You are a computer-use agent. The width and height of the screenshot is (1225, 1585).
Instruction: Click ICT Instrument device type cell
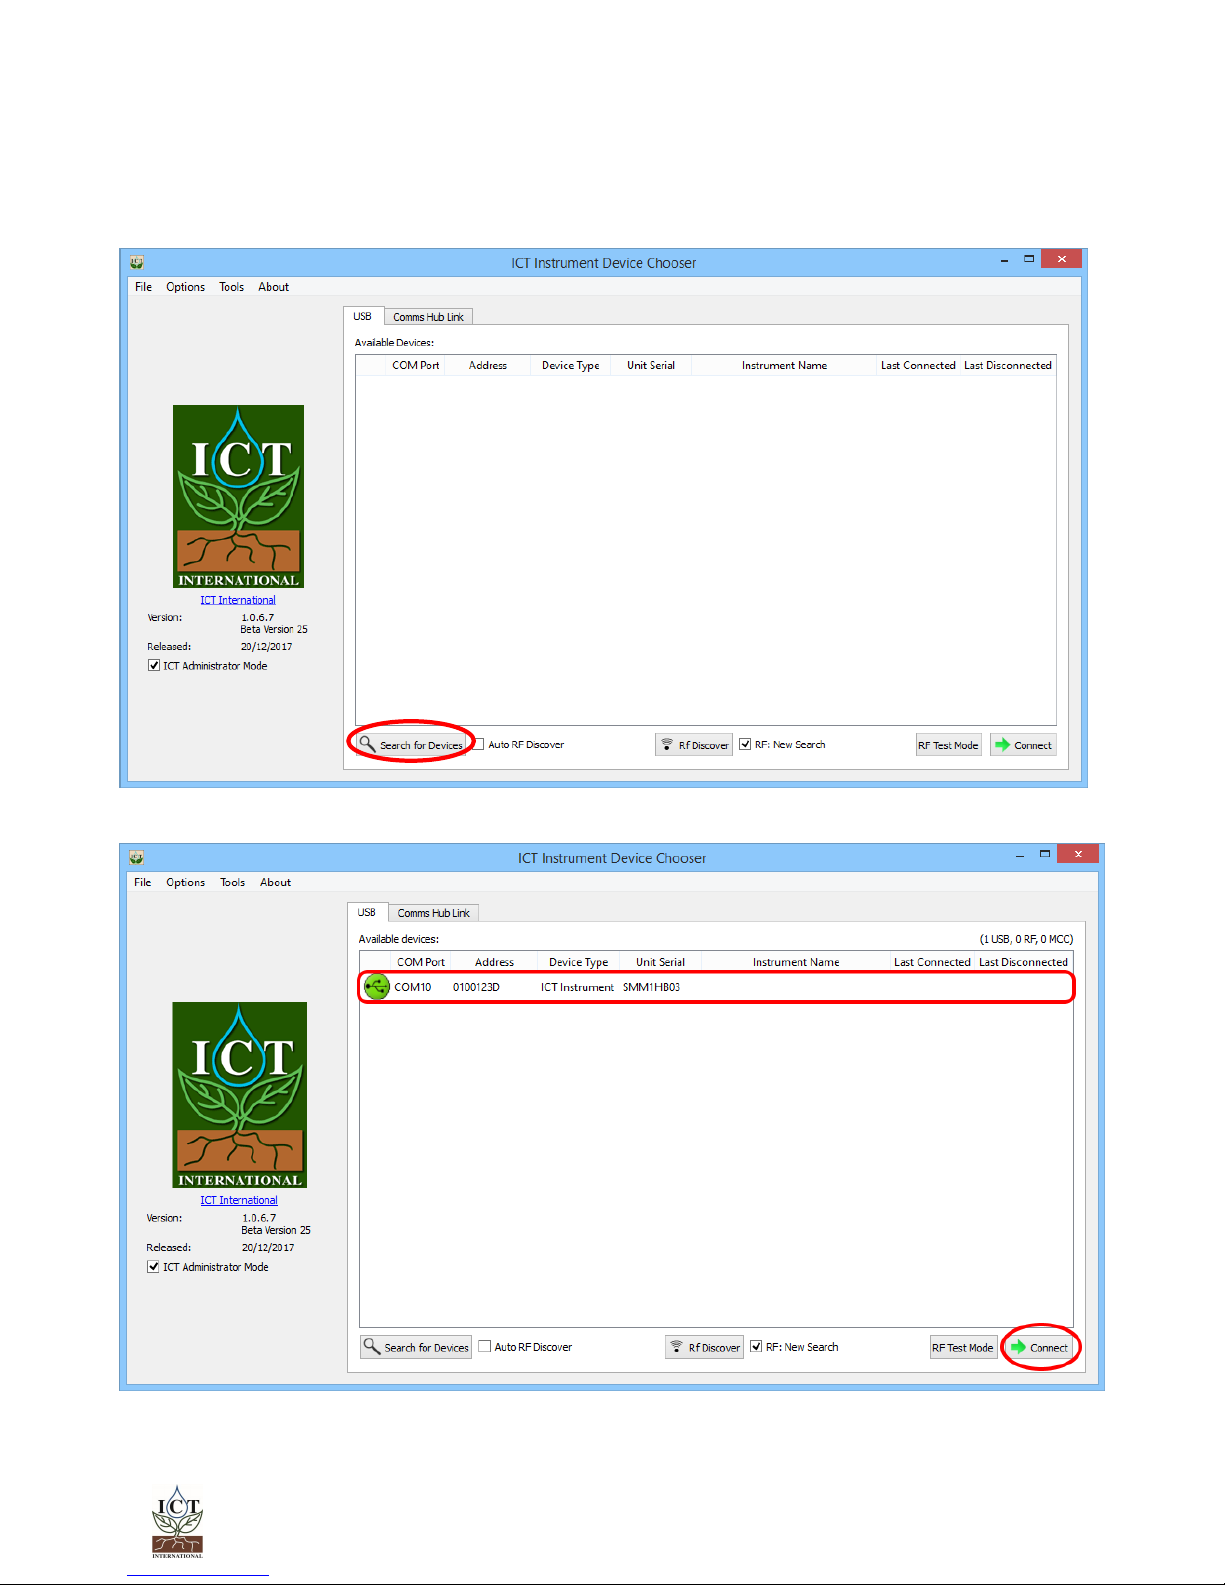click(577, 987)
